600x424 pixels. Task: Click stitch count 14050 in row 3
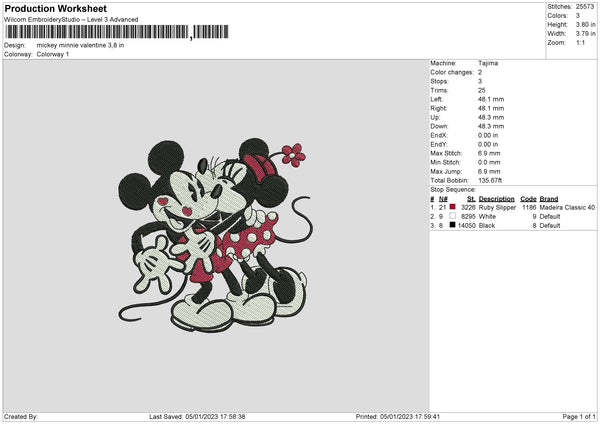click(x=466, y=226)
